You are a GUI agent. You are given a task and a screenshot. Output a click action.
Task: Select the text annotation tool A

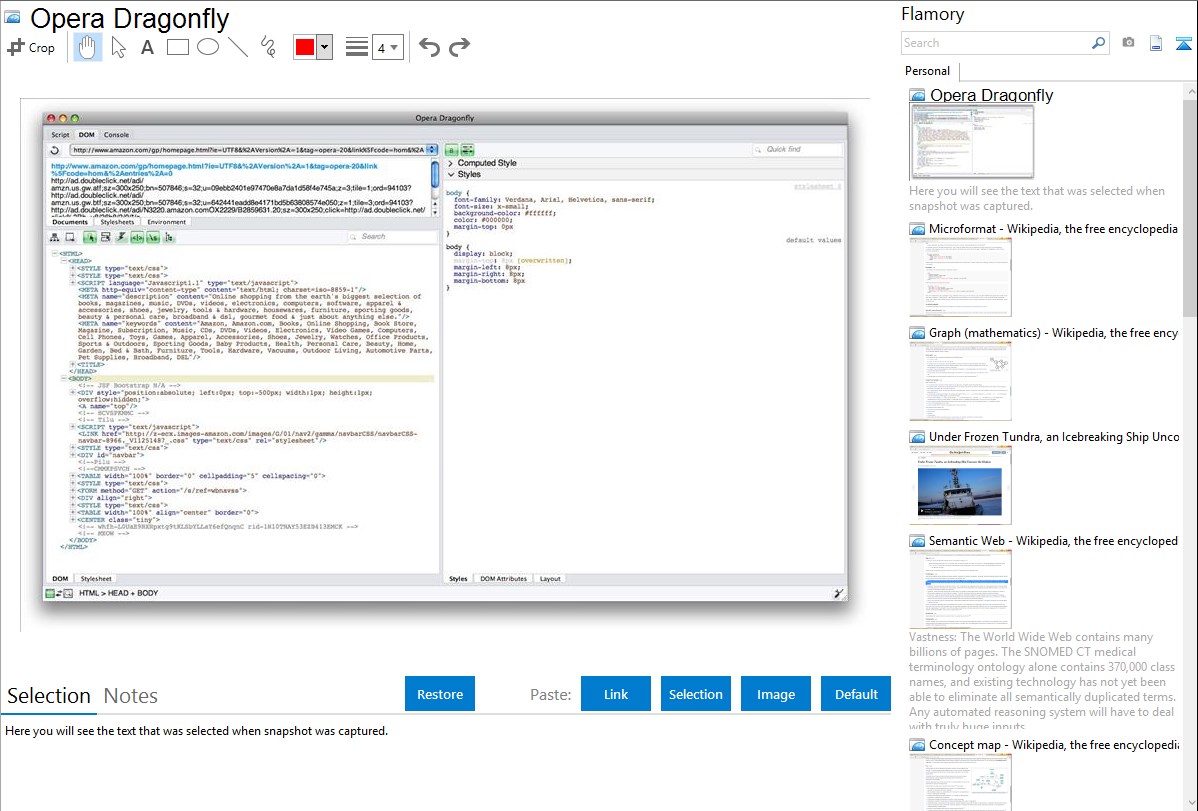(x=147, y=47)
